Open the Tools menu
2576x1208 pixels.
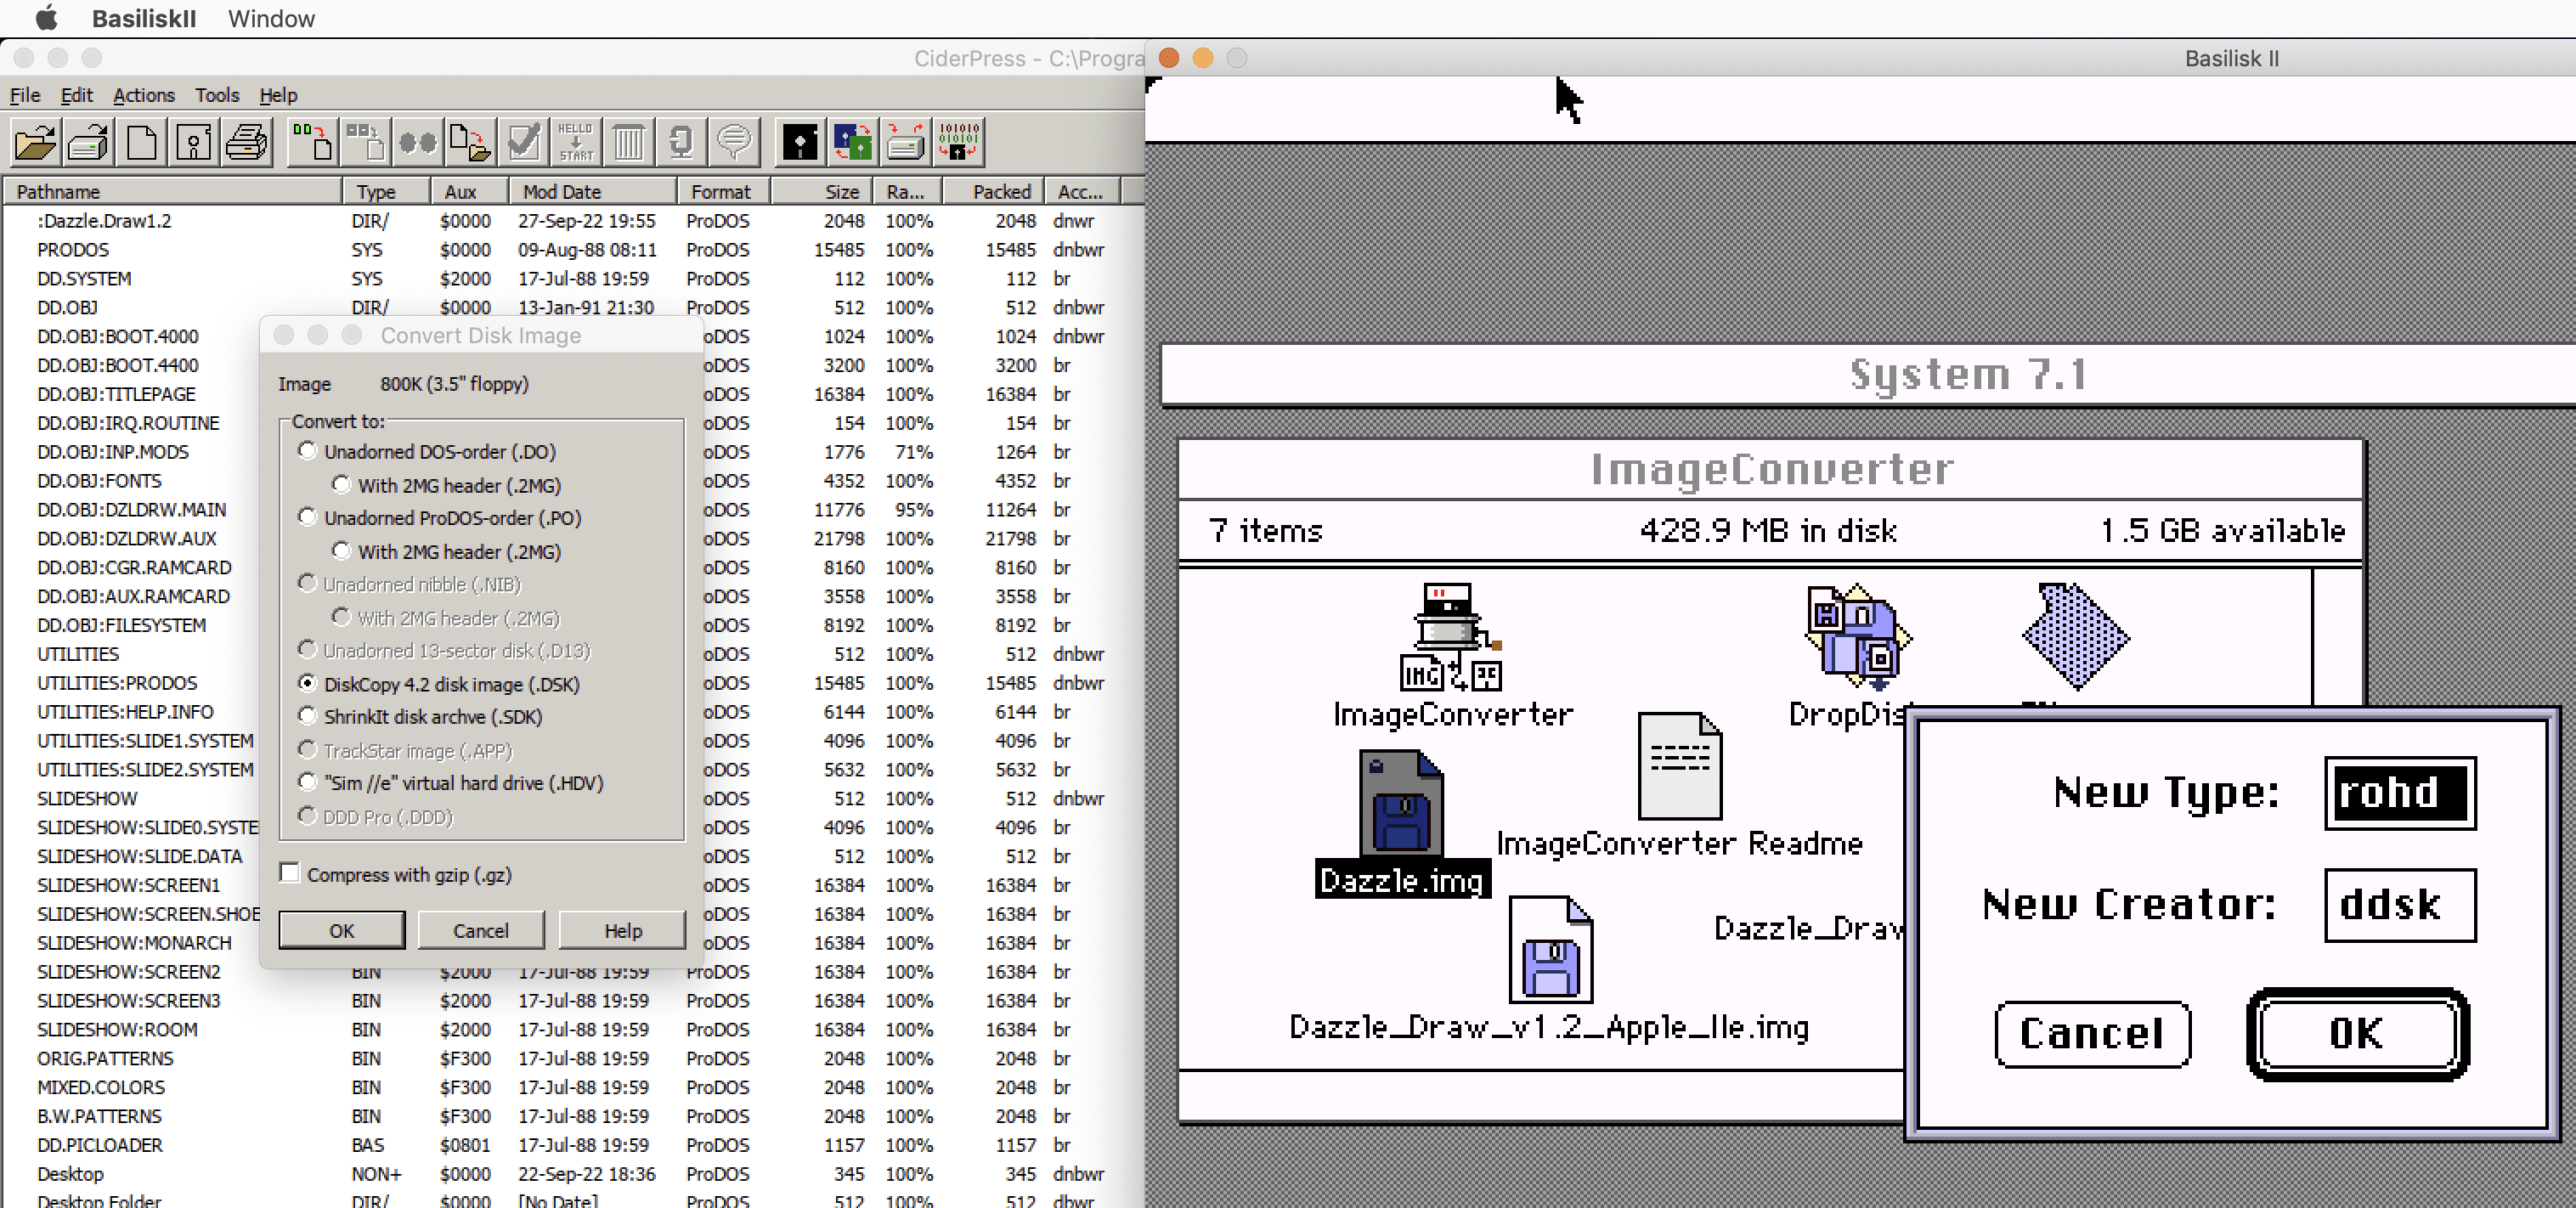point(217,95)
